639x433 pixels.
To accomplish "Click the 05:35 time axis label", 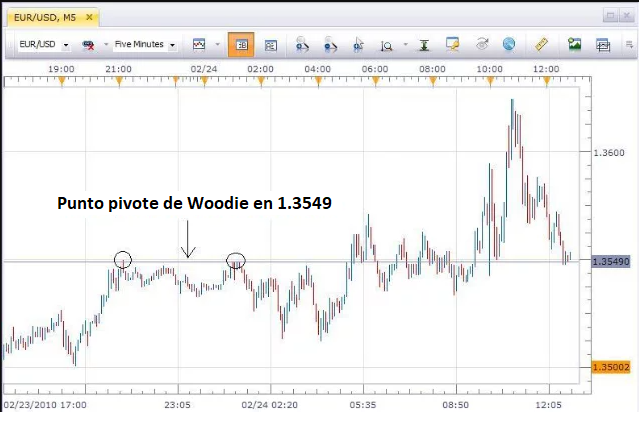I will click(x=363, y=405).
